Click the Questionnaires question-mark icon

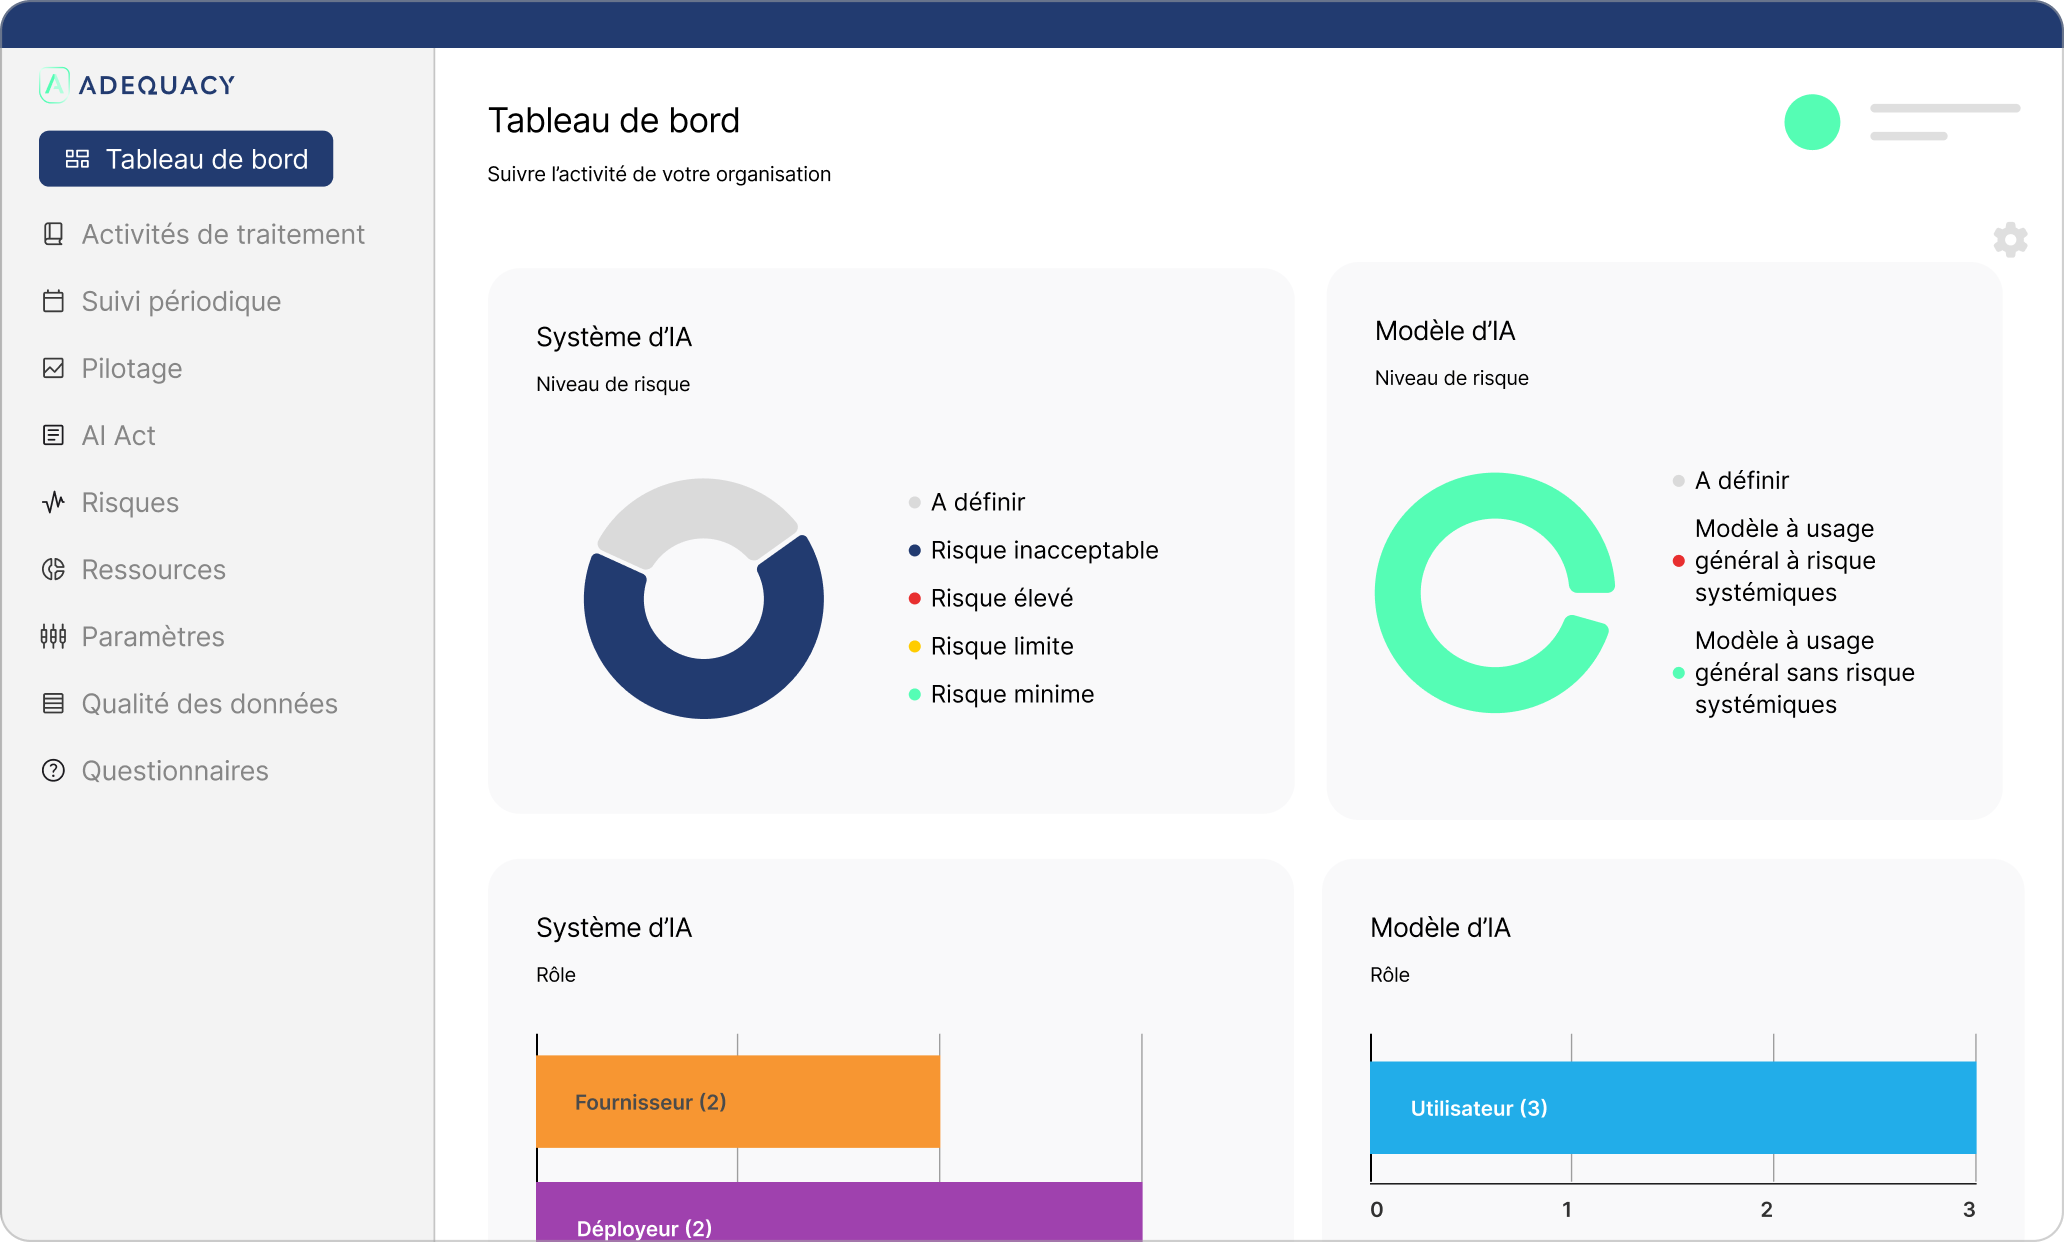point(54,771)
